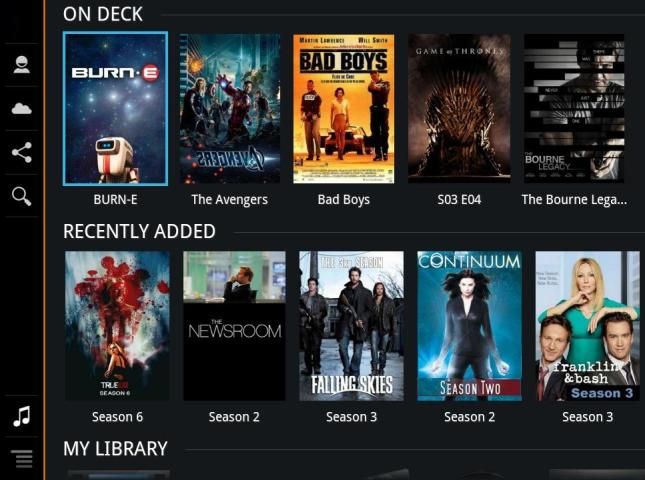Screen dimensions: 645x480
Task: Open The Avengers poster
Action: pyautogui.click(x=230, y=109)
